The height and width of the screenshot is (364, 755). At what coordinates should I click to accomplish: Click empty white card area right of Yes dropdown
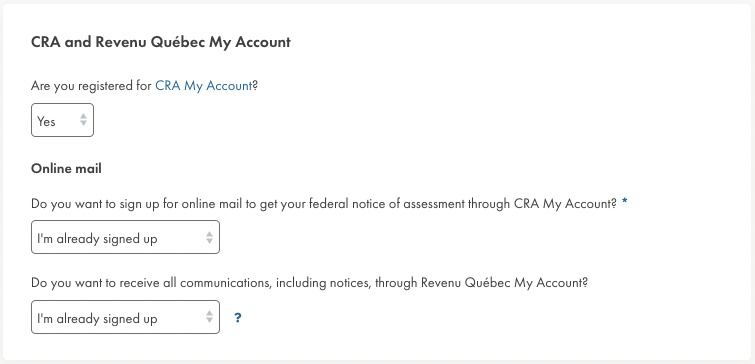[385, 120]
